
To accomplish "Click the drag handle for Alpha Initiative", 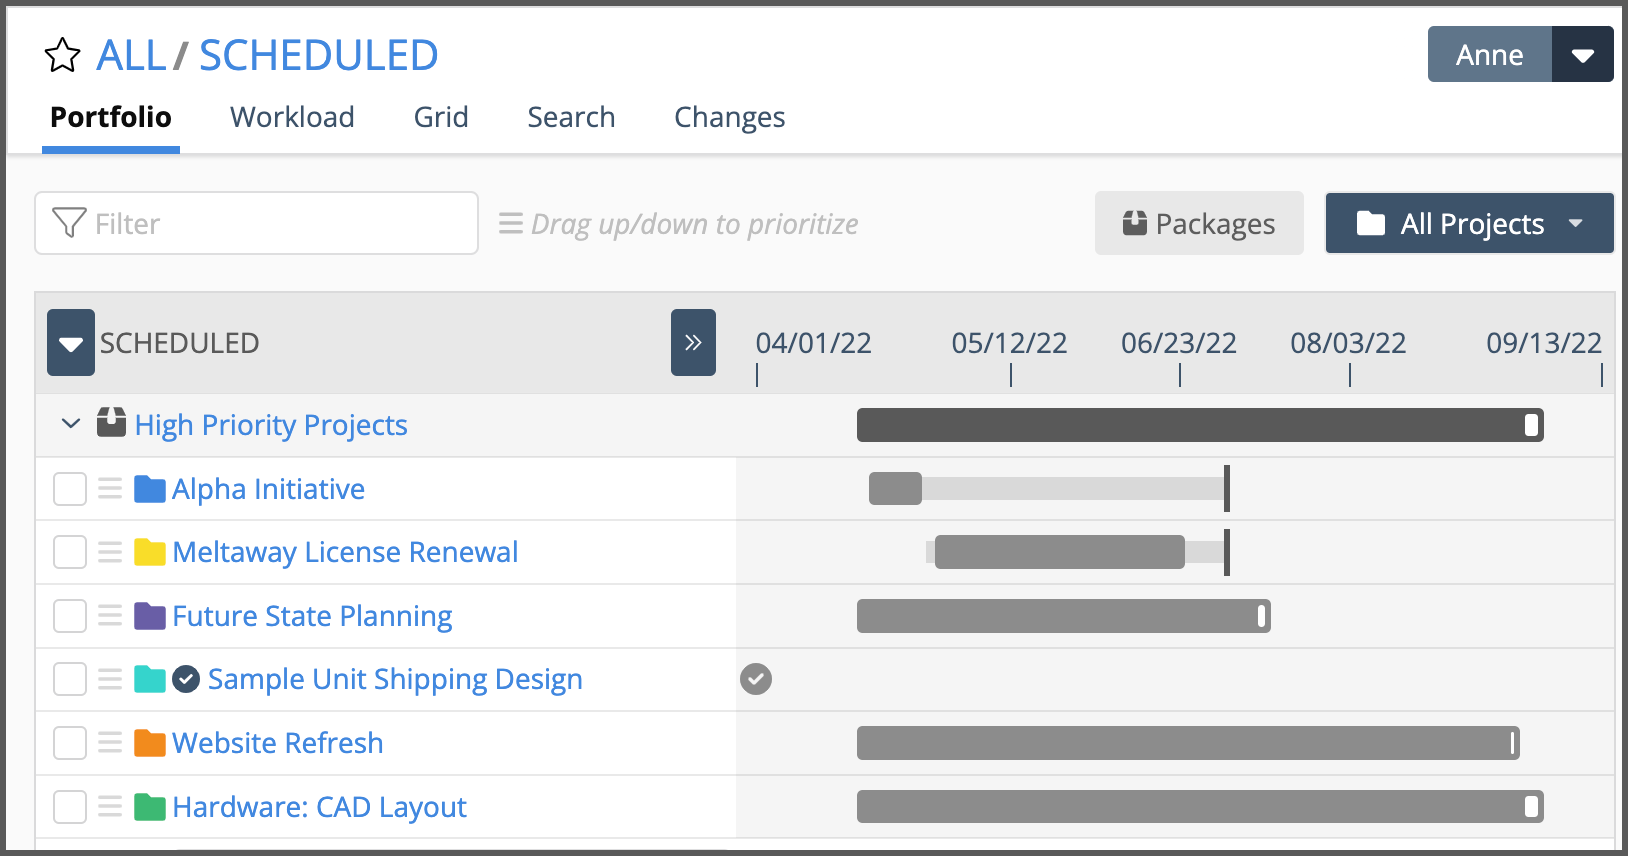I will (x=110, y=489).
